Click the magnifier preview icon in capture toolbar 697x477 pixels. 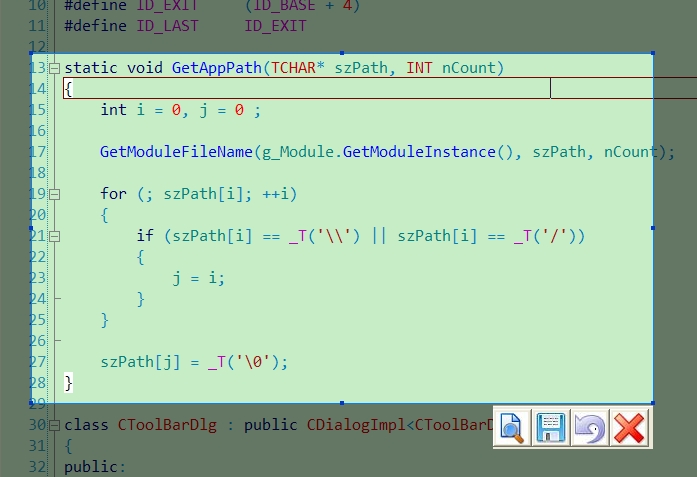click(512, 428)
